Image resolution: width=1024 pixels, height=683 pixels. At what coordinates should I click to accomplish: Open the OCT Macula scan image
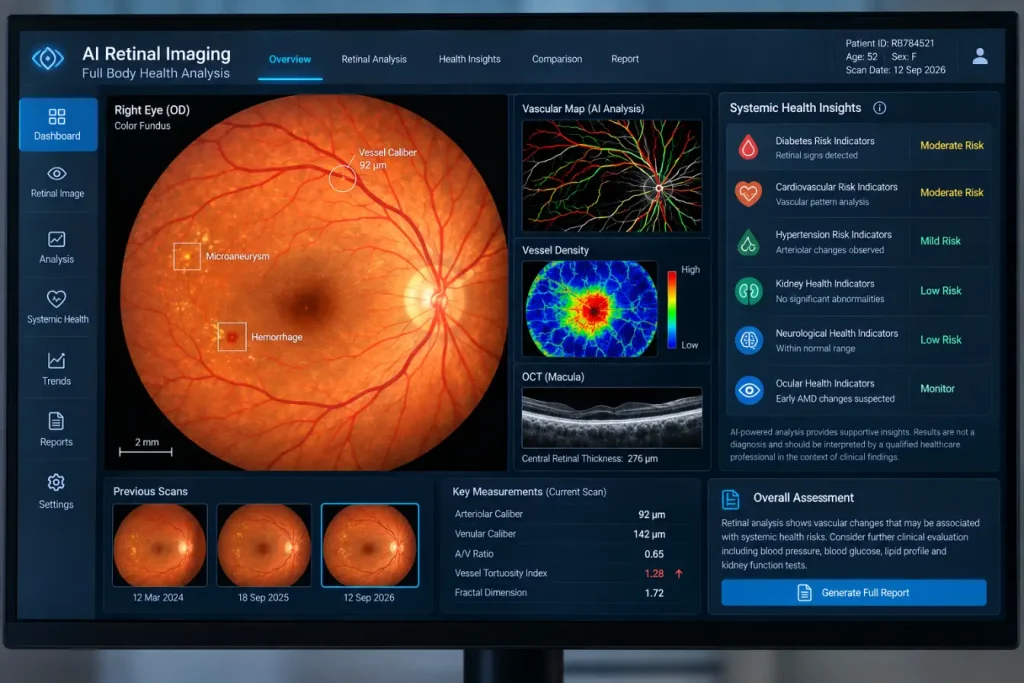coord(612,418)
